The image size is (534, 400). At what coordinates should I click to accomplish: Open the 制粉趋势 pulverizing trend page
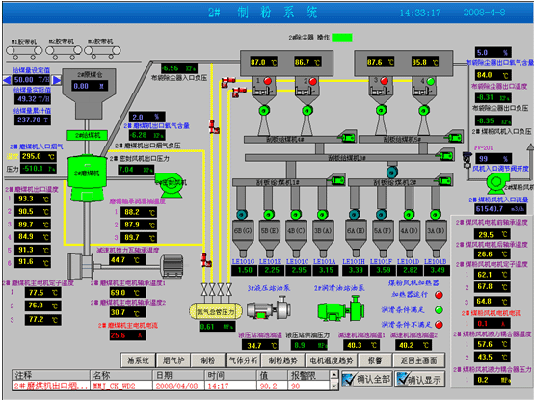(283, 361)
